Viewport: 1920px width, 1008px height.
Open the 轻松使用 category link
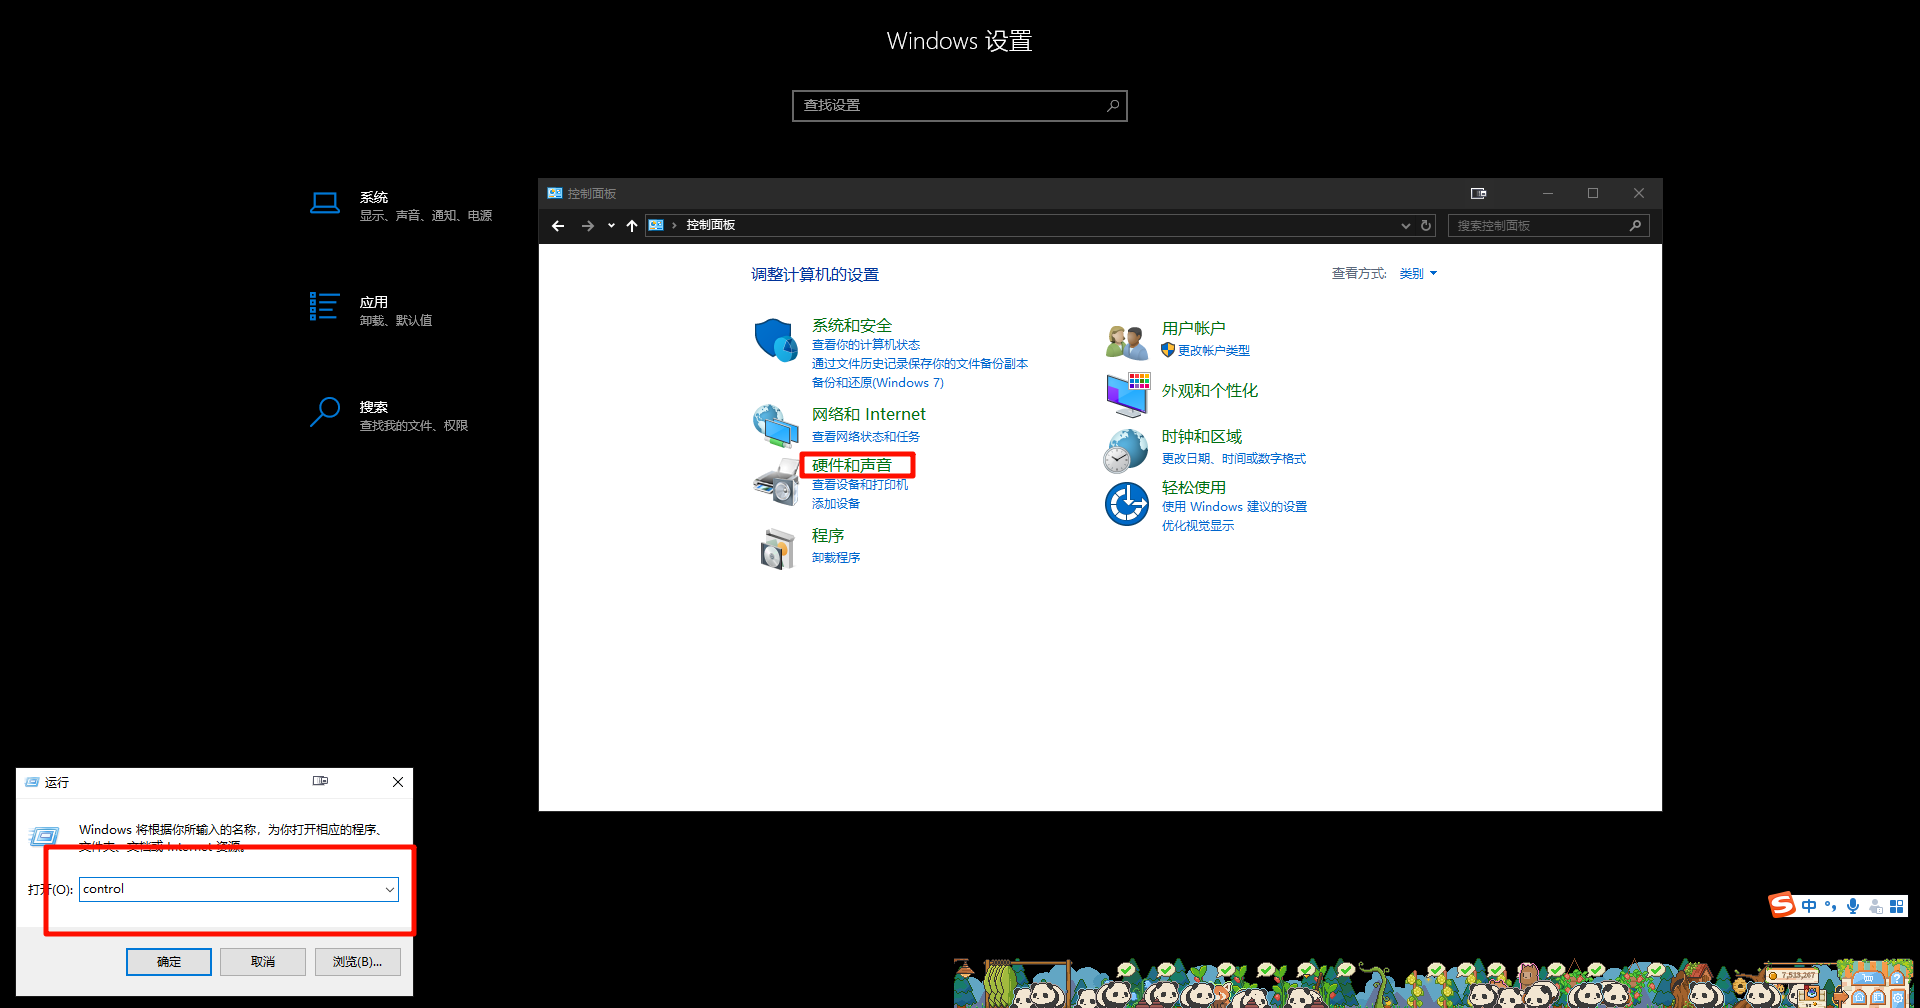coord(1194,488)
